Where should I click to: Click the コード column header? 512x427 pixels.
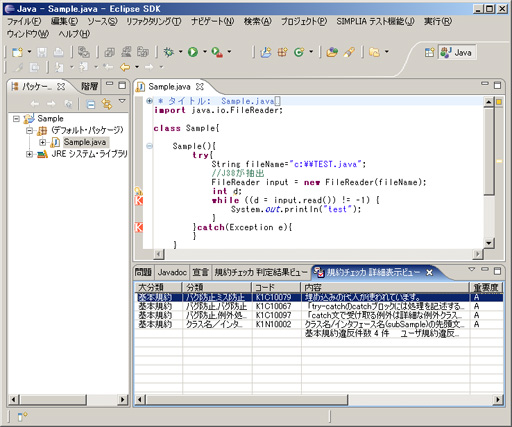pyautogui.click(x=276, y=287)
